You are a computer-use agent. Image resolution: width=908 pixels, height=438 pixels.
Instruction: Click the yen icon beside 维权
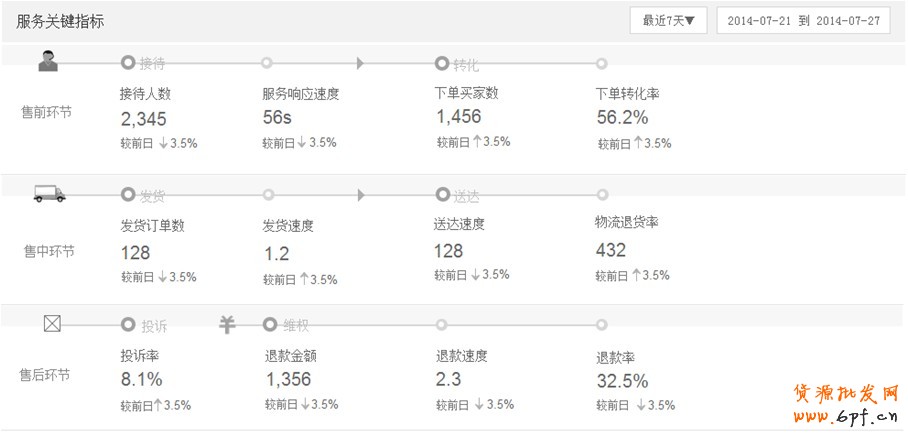227,324
